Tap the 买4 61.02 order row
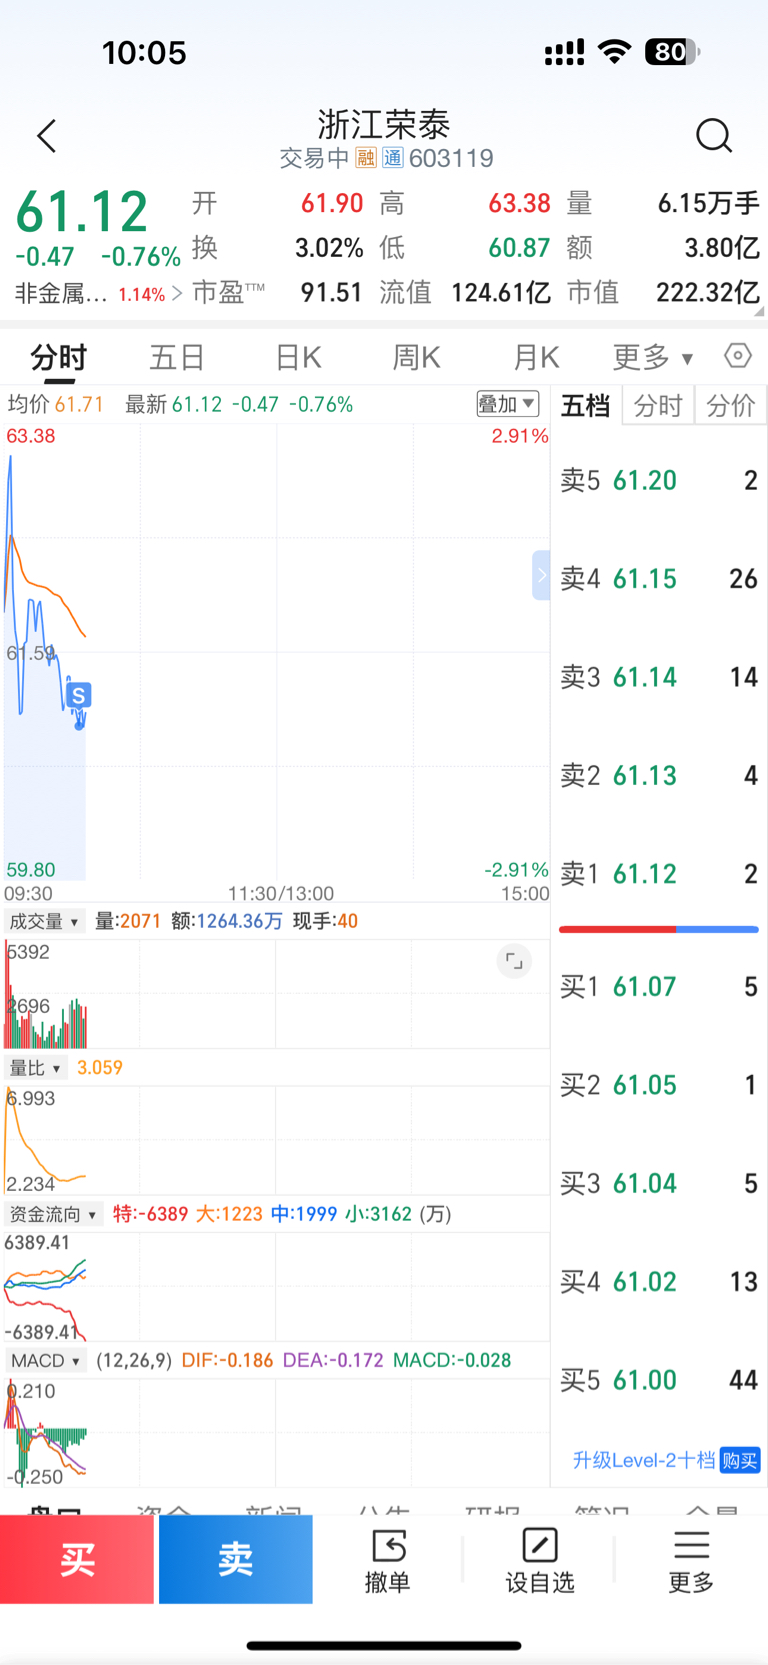Screen dimensions: 768x1665 659,1281
